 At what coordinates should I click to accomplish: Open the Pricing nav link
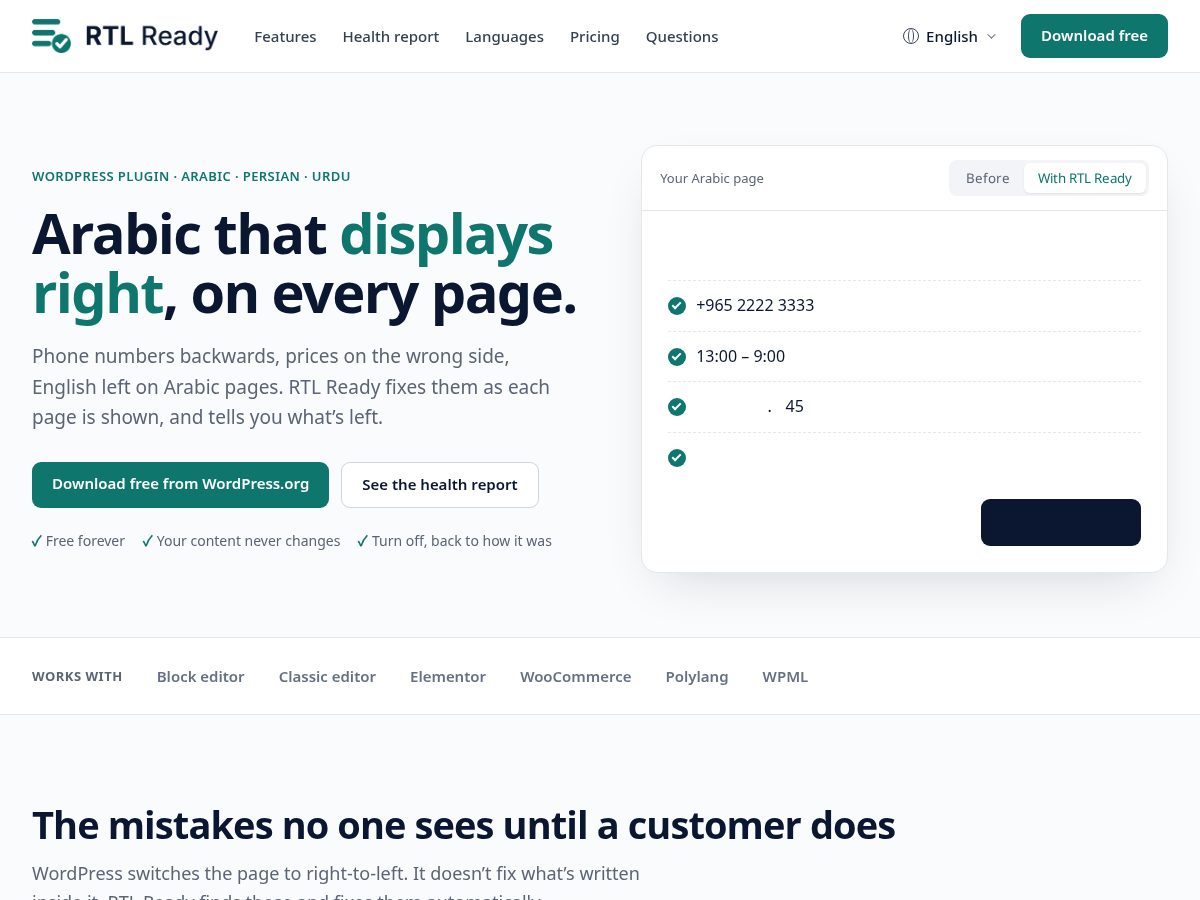595,37
